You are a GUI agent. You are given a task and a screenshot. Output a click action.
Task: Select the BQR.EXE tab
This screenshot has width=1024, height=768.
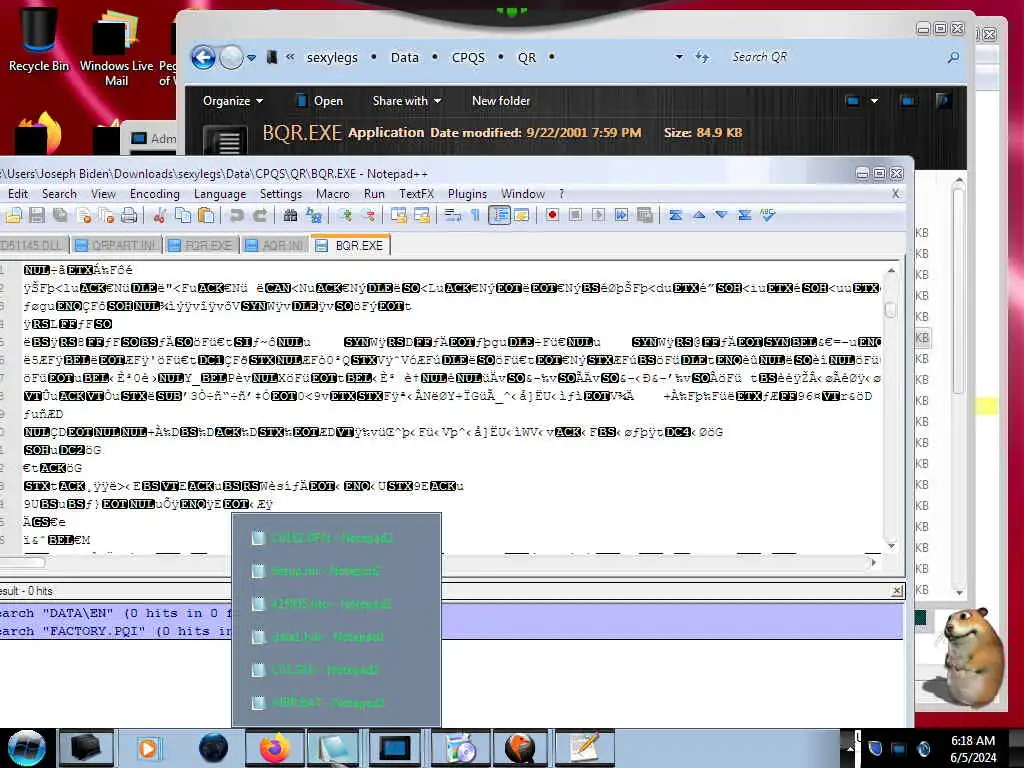point(351,246)
